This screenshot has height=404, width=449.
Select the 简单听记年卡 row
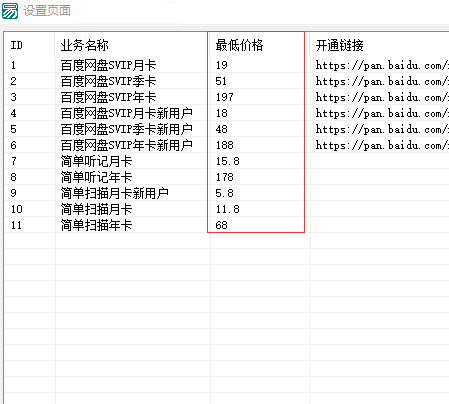click(x=227, y=177)
